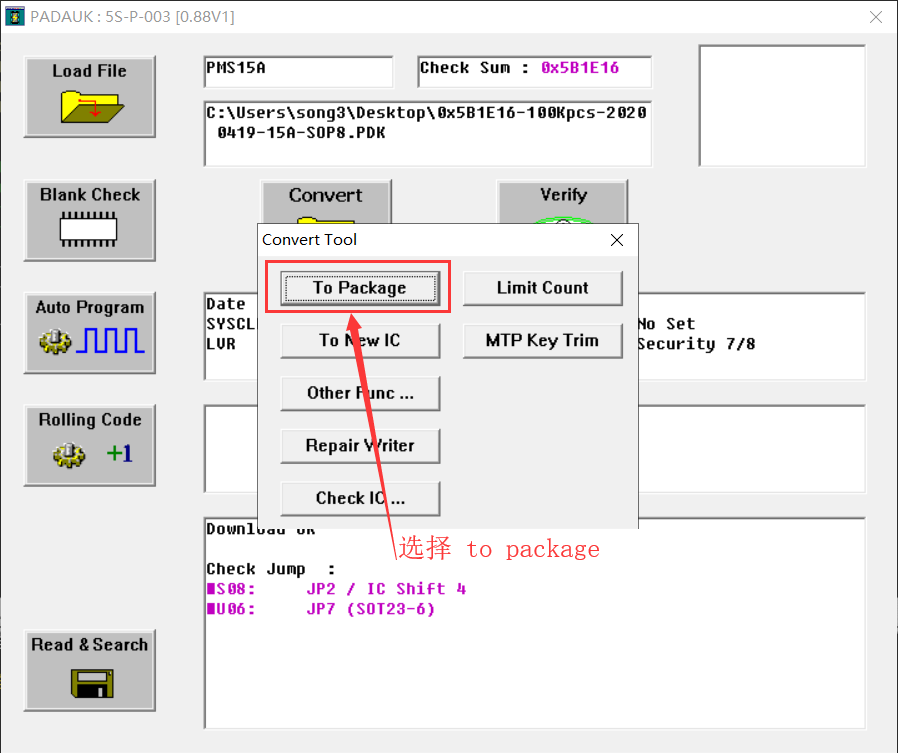Click the Check Sum value field
Screen dimensions: 898x753
(x=534, y=71)
